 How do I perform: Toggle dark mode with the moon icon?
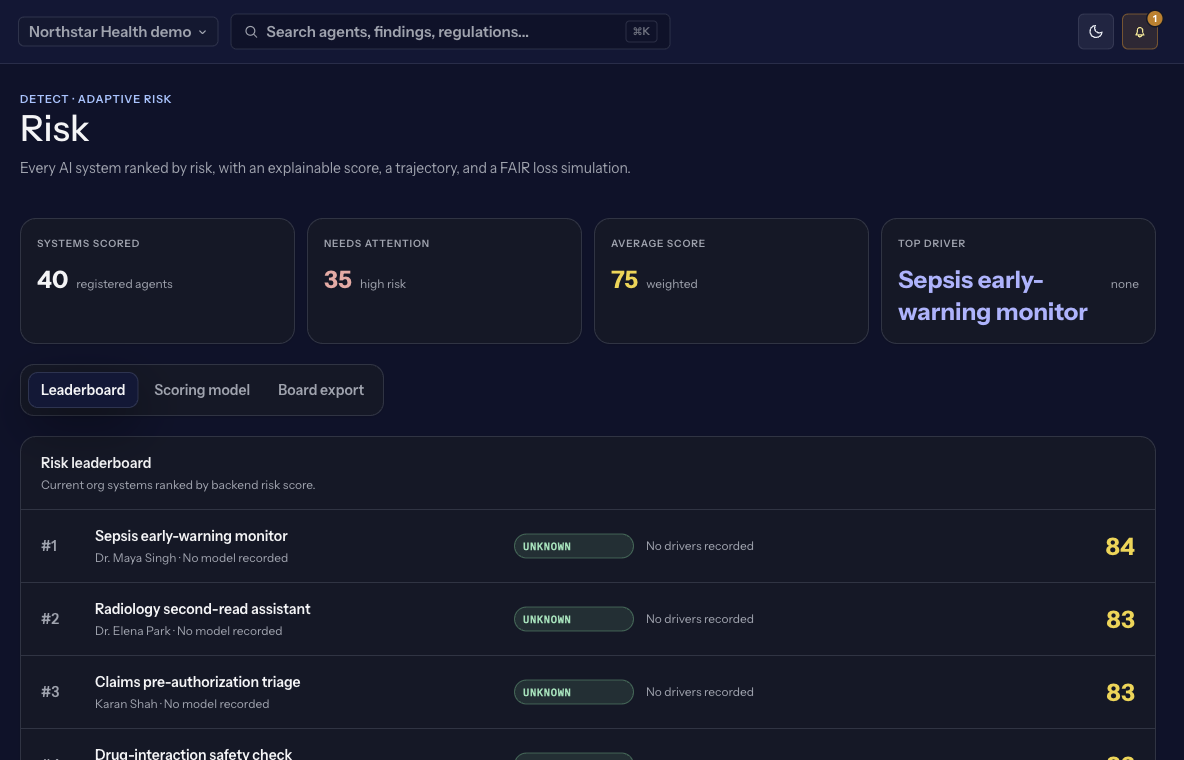tap(1095, 32)
